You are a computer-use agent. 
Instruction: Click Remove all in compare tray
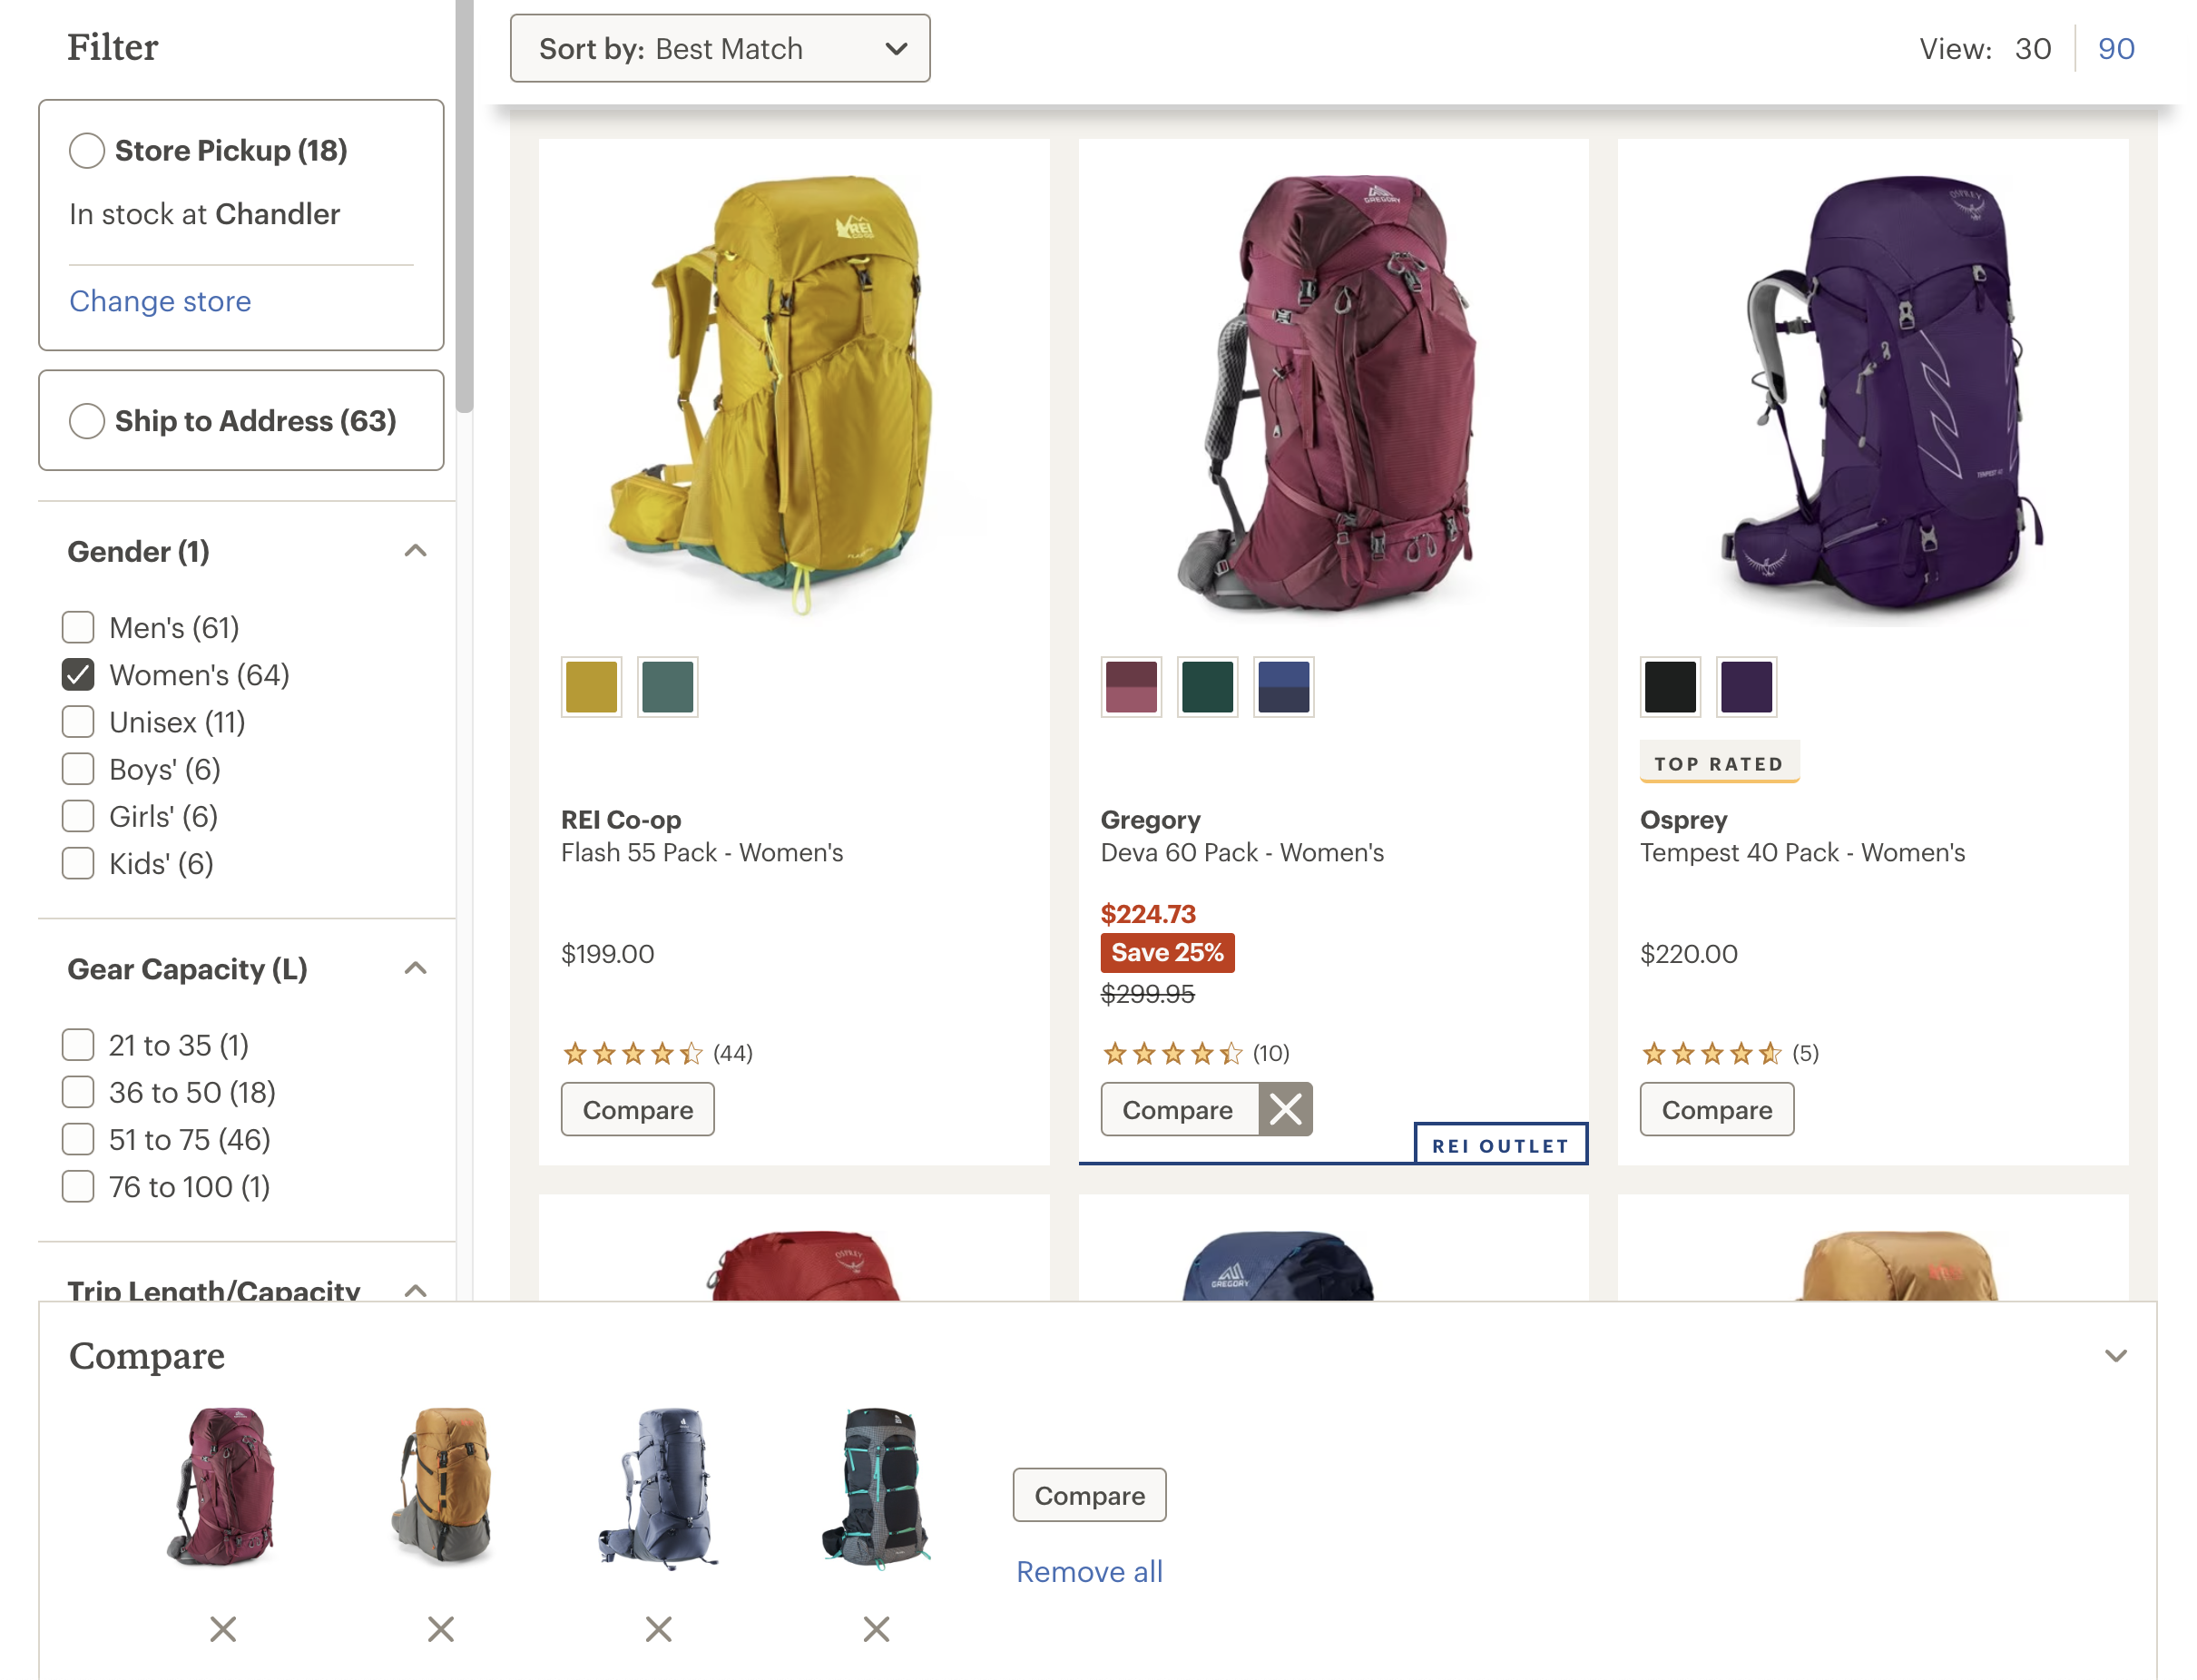[x=1088, y=1571]
